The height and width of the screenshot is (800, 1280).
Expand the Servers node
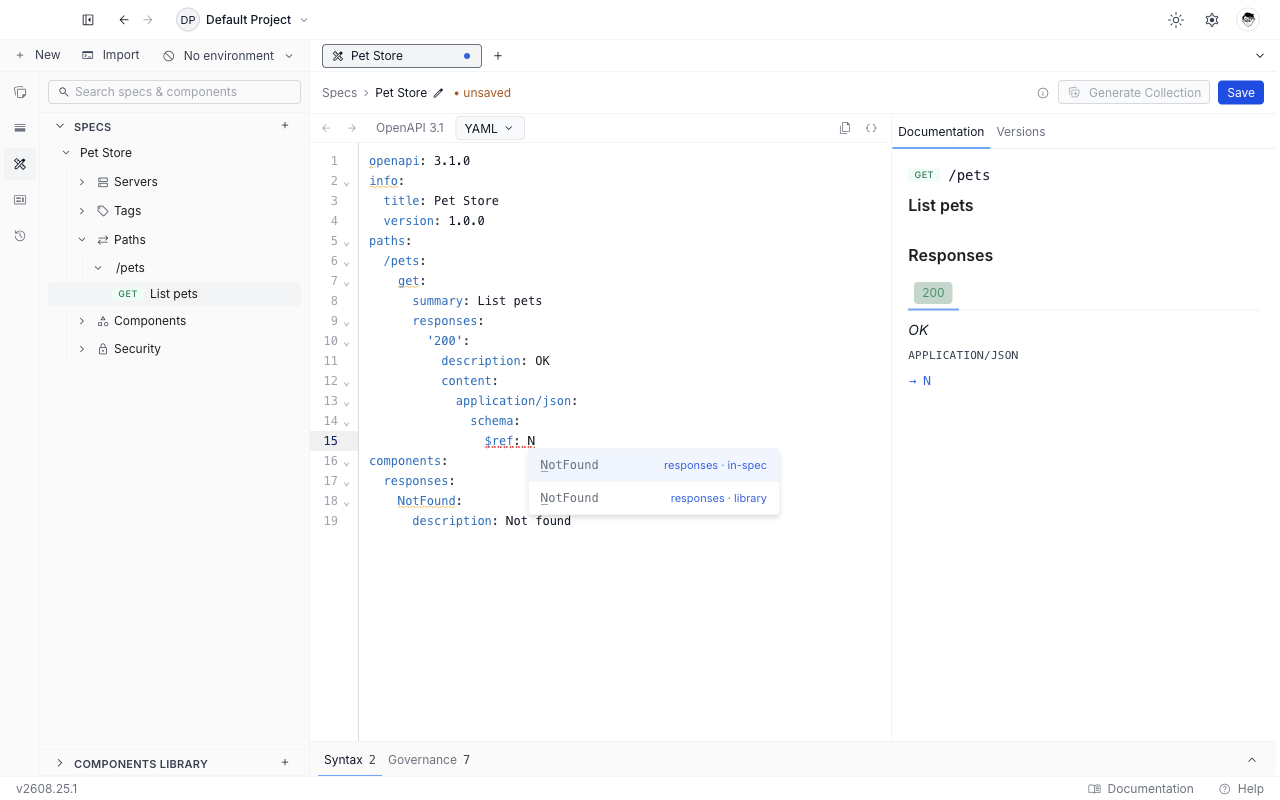point(82,182)
